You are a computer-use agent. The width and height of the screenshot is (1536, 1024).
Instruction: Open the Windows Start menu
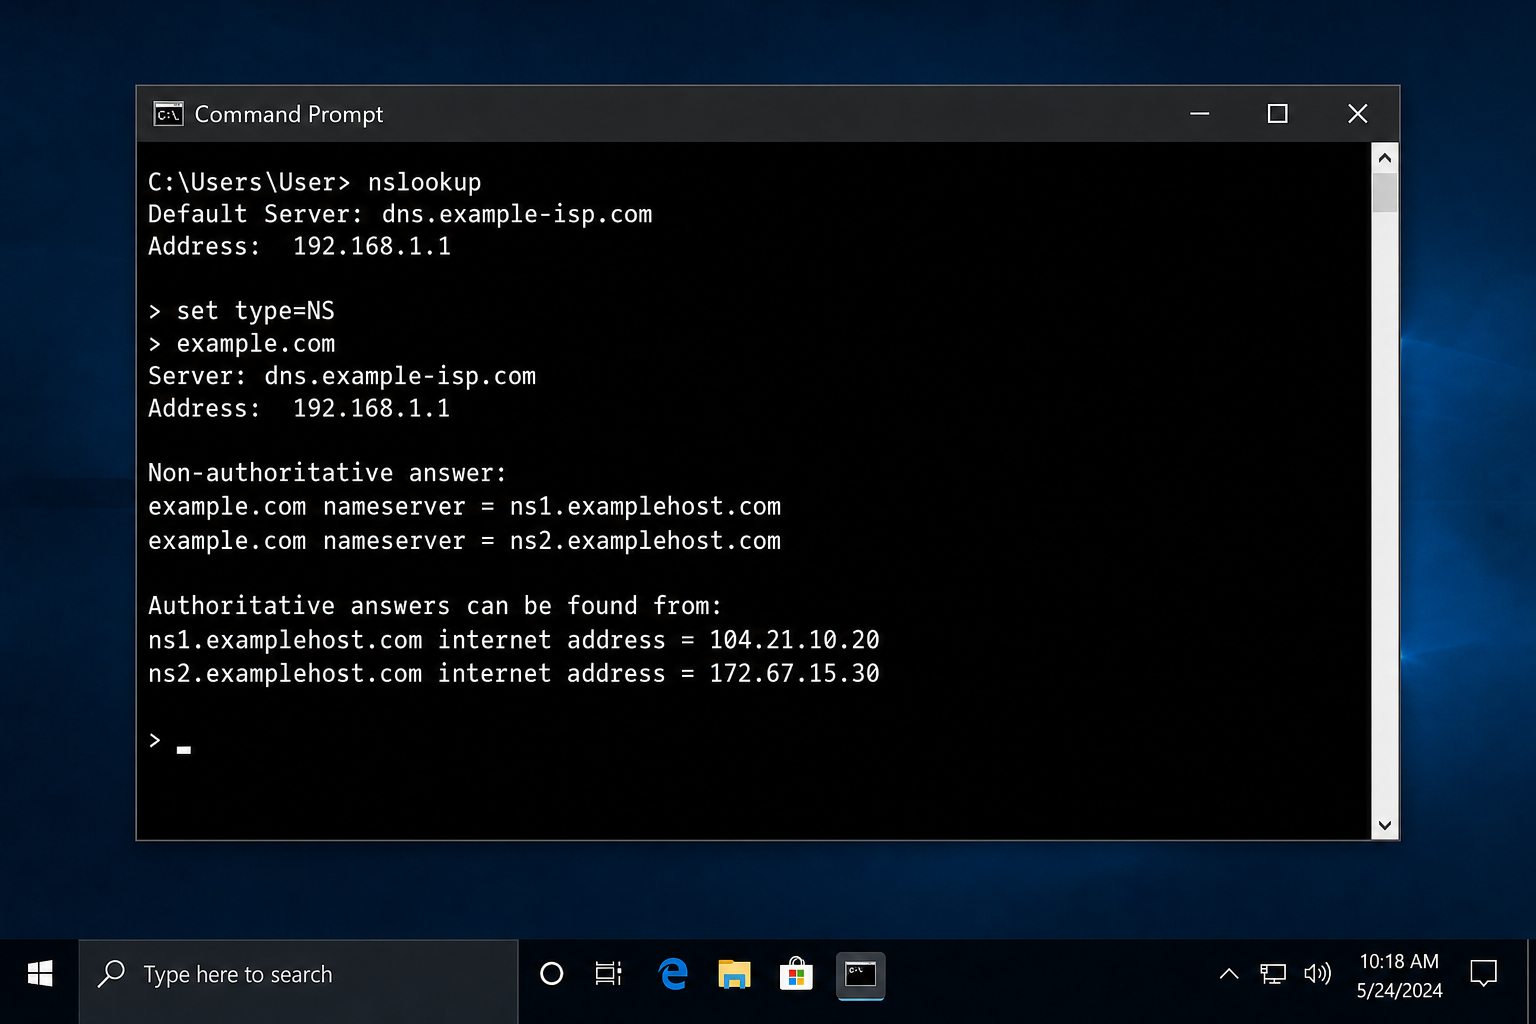(x=40, y=974)
